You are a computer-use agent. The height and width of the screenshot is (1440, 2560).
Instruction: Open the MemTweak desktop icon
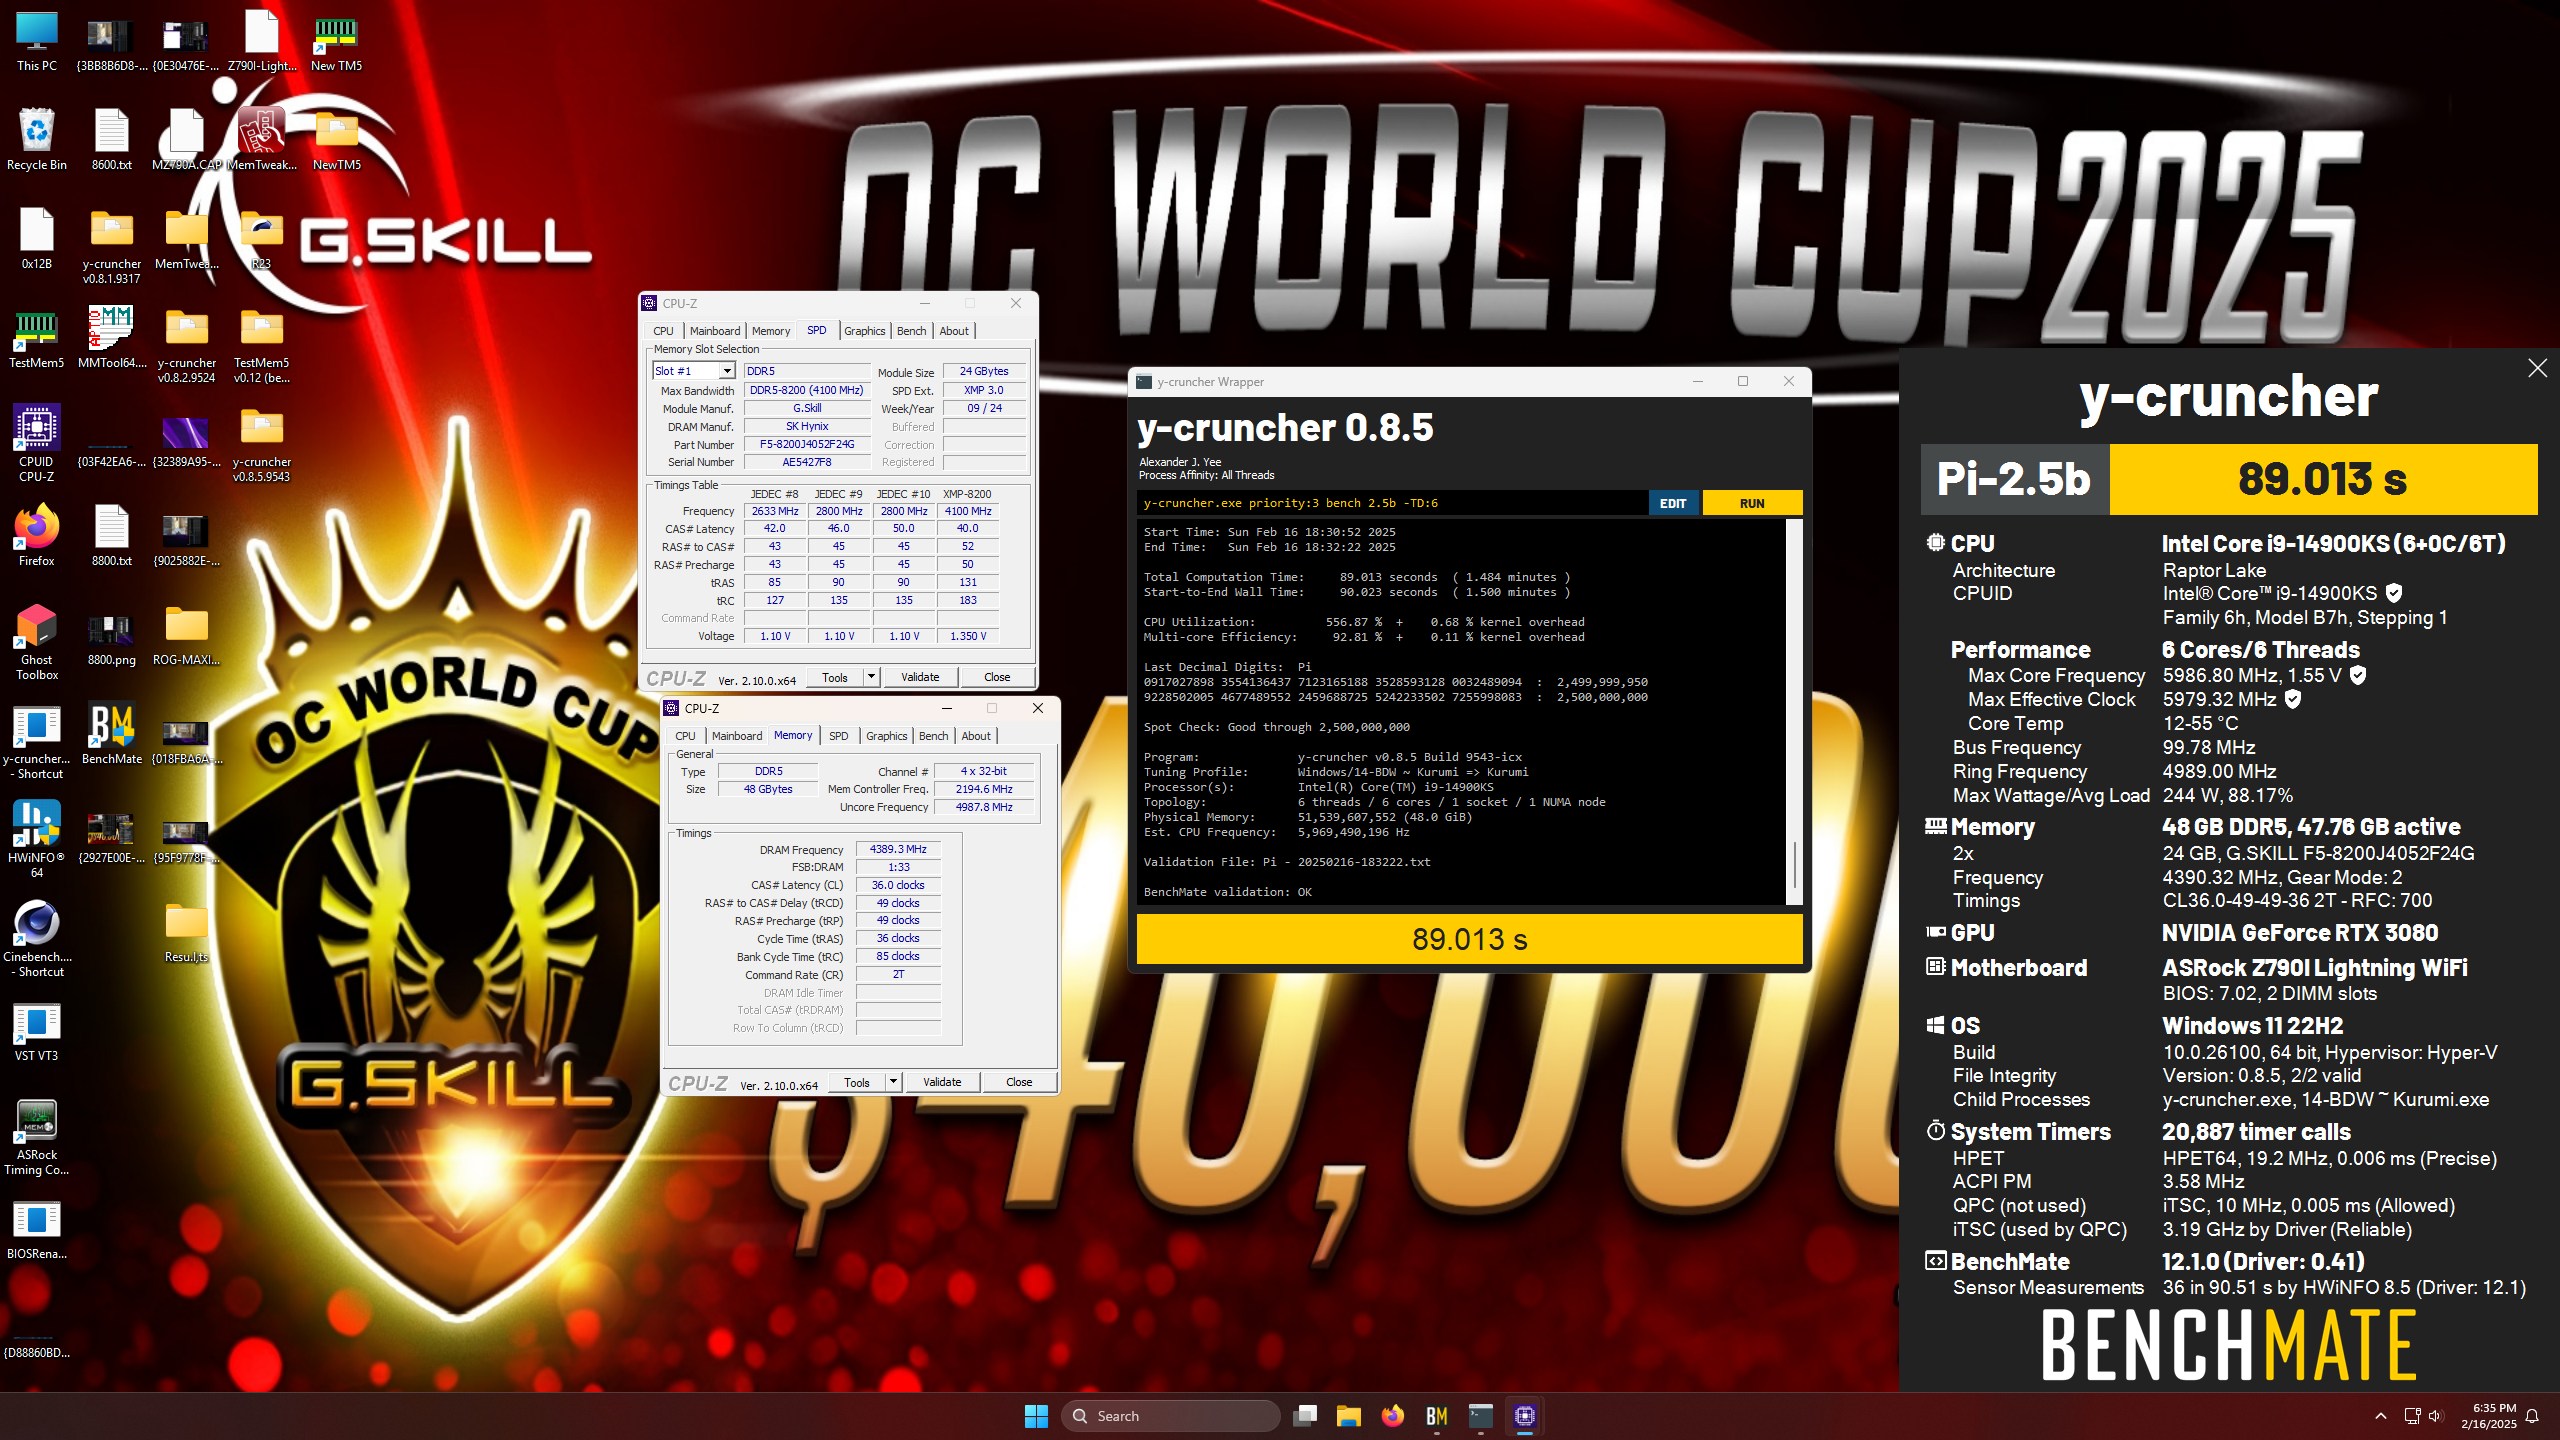pyautogui.click(x=262, y=140)
